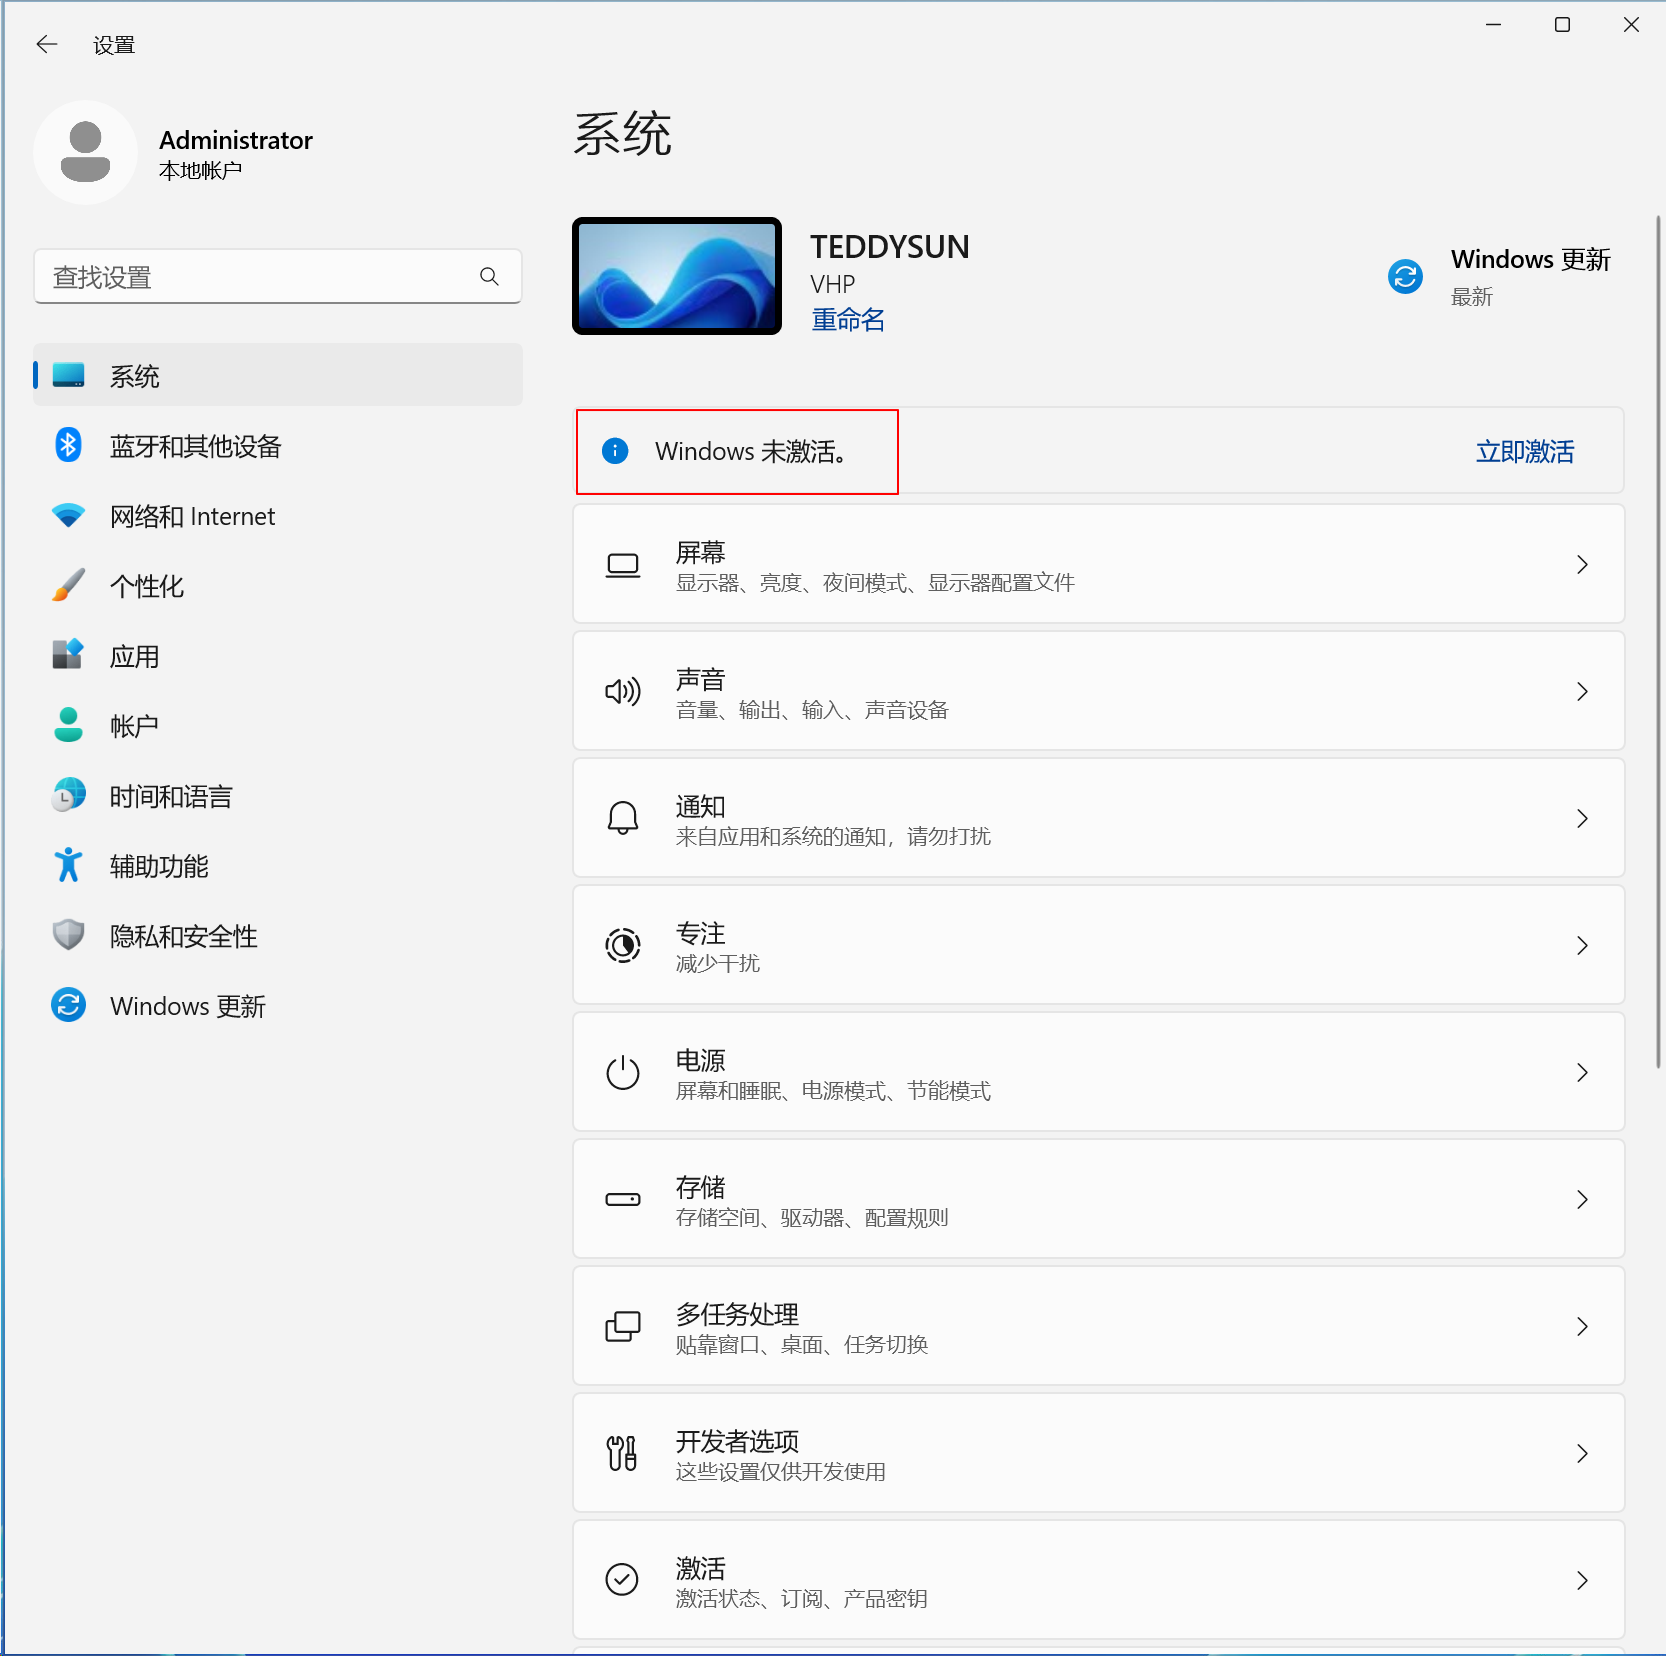Image resolution: width=1666 pixels, height=1656 pixels.
Task: Expand 专注 row chevron
Action: point(1582,946)
